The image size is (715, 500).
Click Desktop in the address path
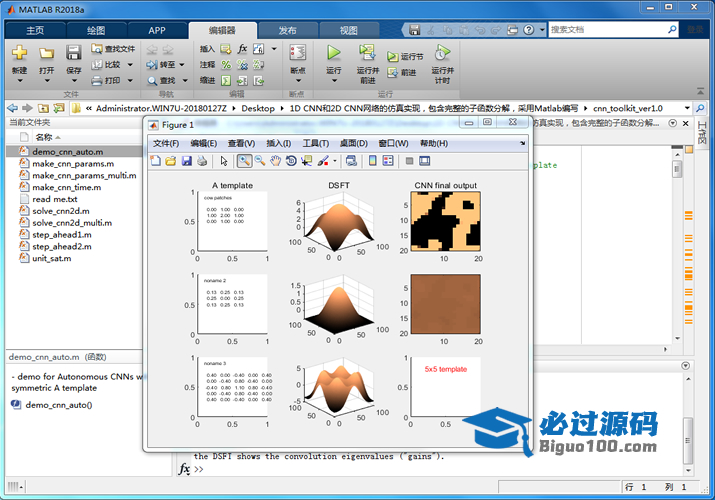(258, 108)
